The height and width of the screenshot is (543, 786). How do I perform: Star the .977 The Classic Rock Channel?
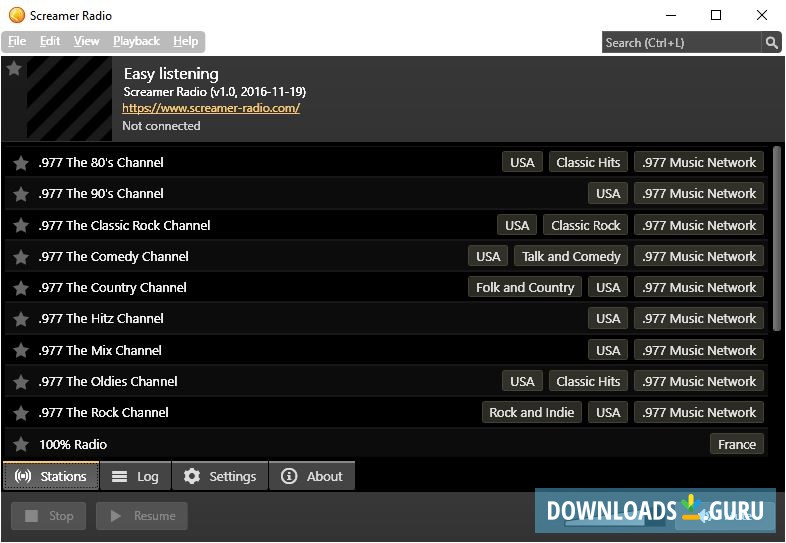tap(21, 226)
